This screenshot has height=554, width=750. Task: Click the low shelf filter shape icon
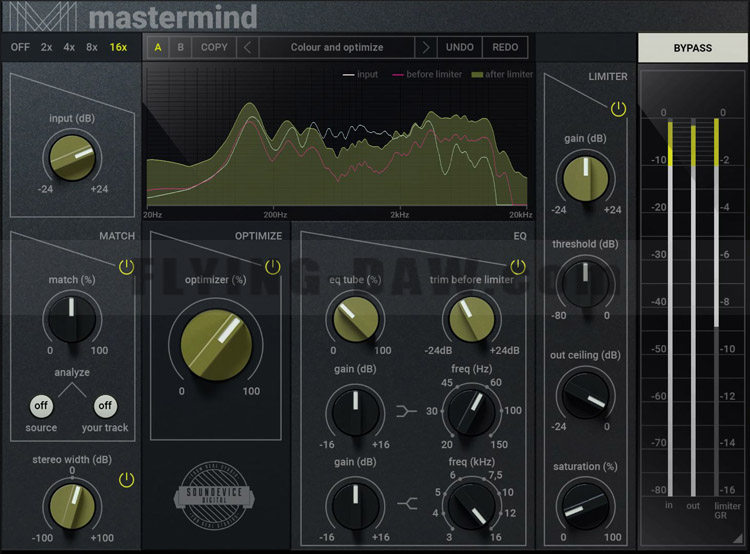coord(407,411)
